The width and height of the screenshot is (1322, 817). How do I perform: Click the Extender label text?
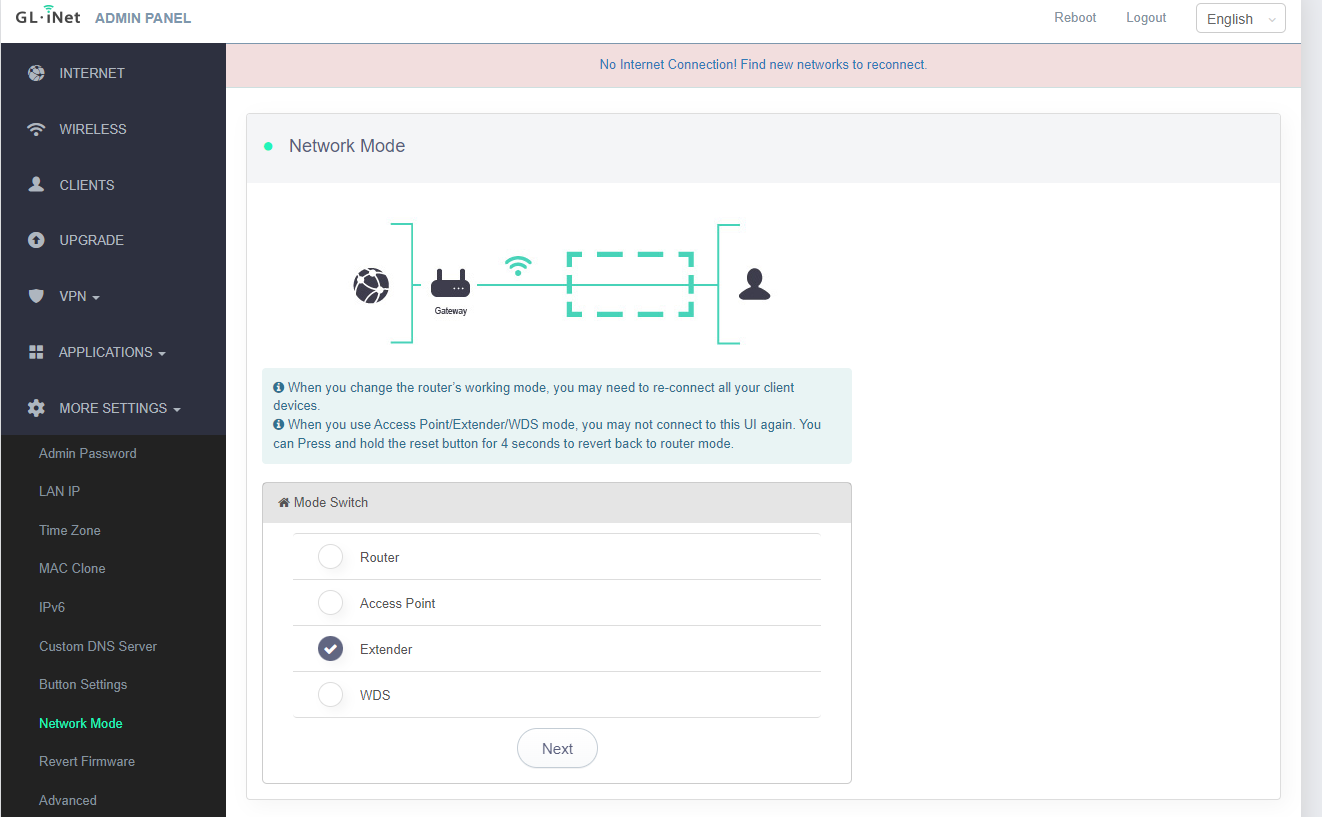pos(386,649)
